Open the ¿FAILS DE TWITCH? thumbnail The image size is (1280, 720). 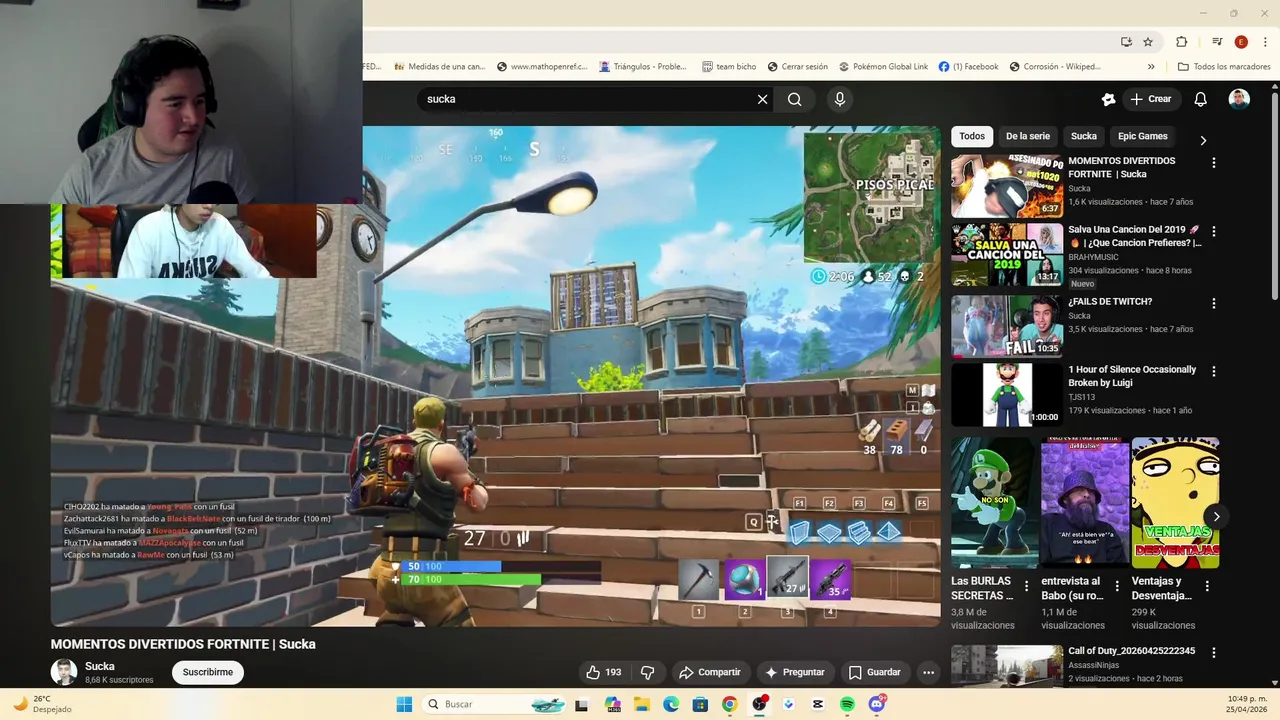tap(1007, 326)
